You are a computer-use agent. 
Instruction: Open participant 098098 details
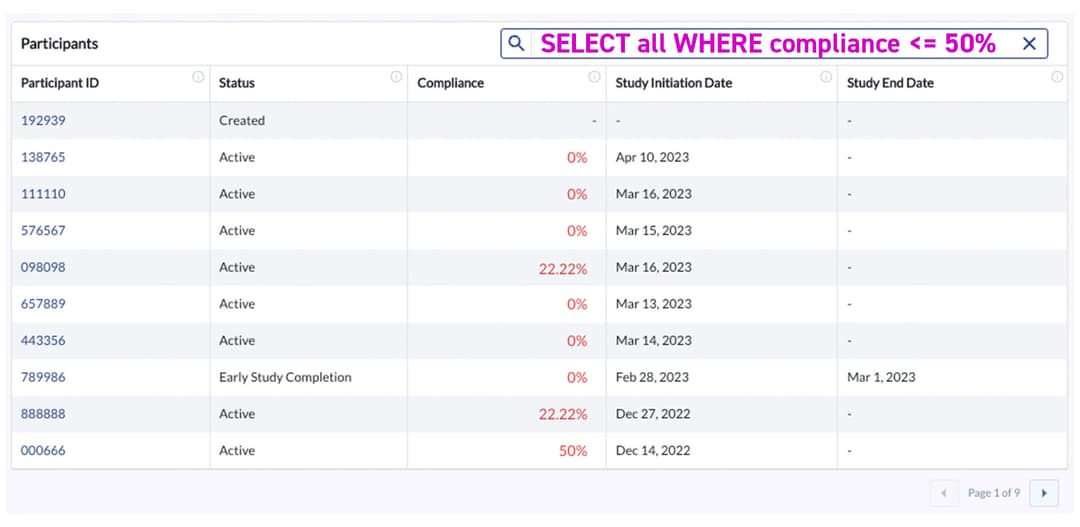pos(43,267)
